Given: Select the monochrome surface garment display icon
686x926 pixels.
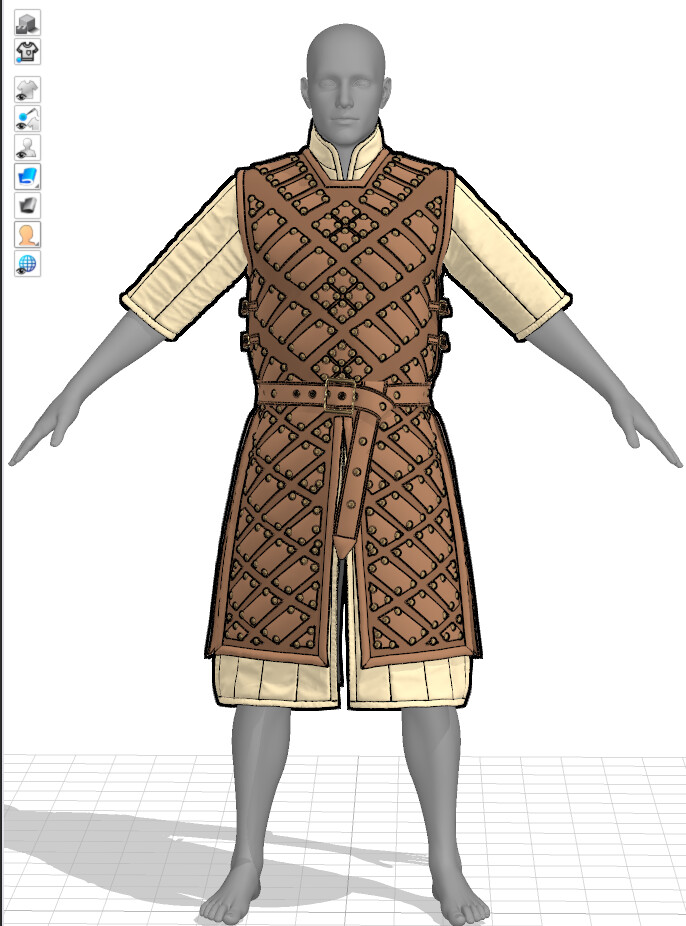Looking at the screenshot, I should pyautogui.click(x=27, y=206).
